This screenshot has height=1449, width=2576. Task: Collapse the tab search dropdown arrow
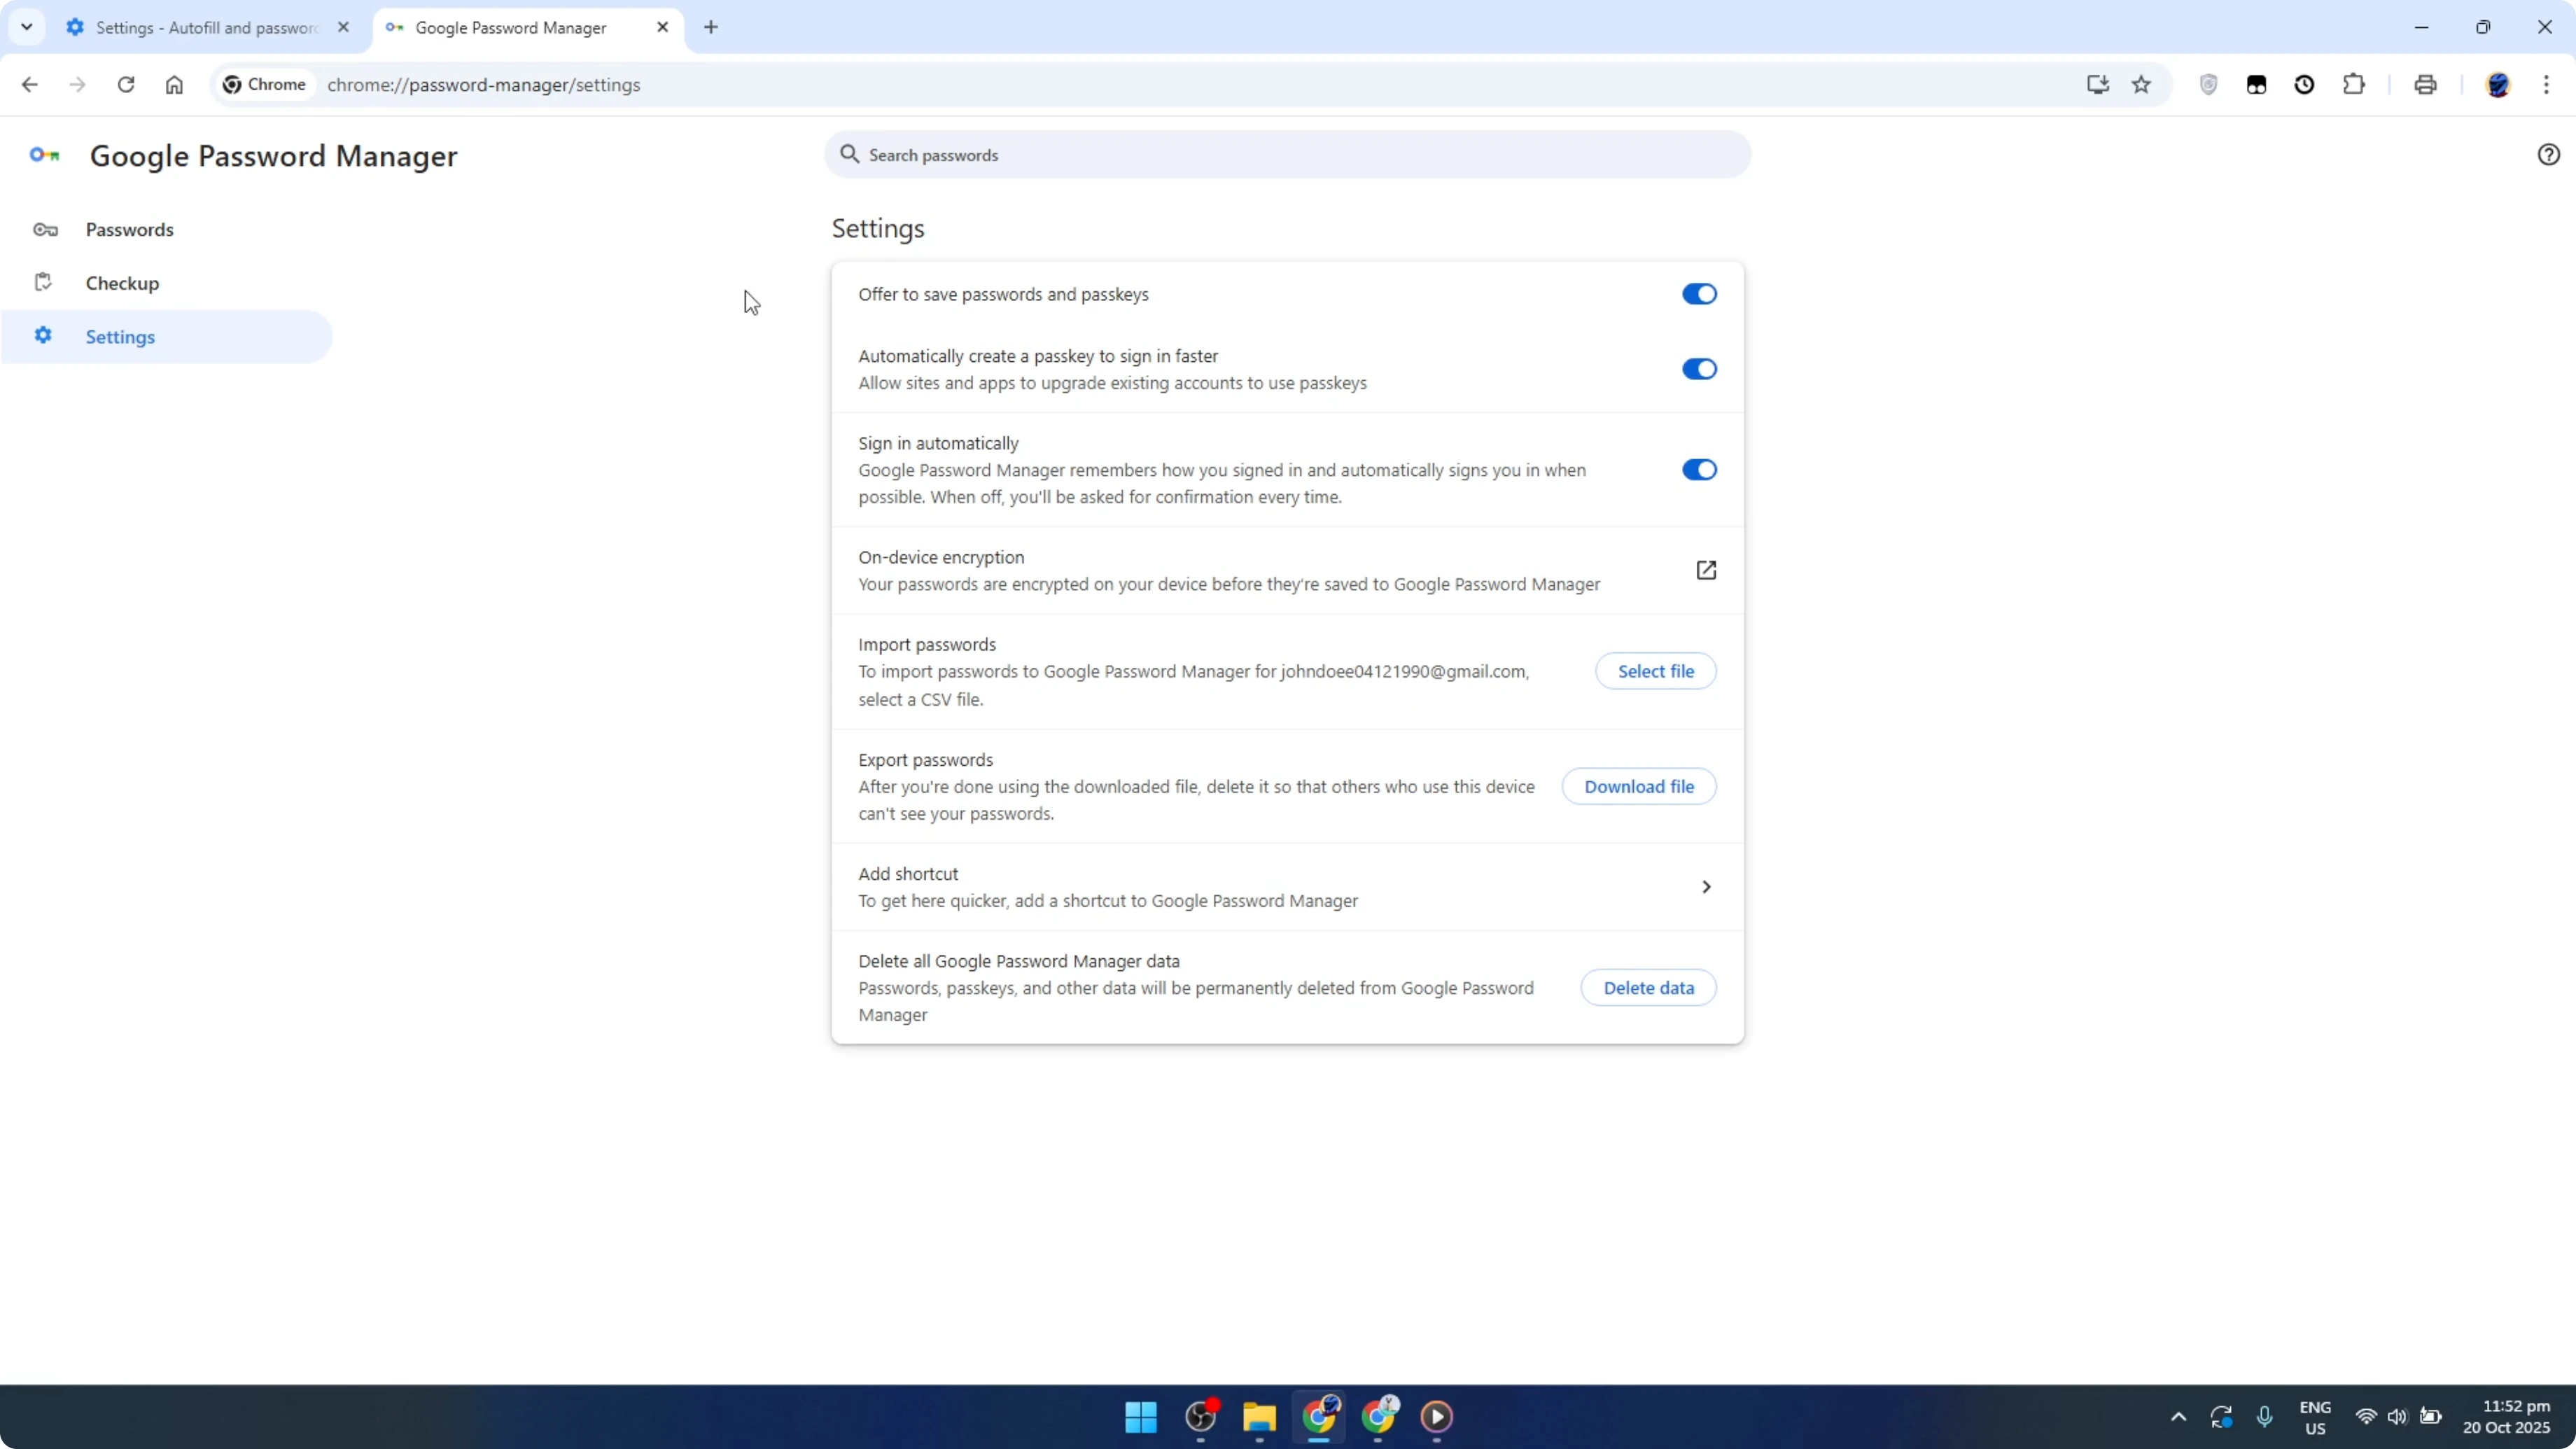coord(27,27)
